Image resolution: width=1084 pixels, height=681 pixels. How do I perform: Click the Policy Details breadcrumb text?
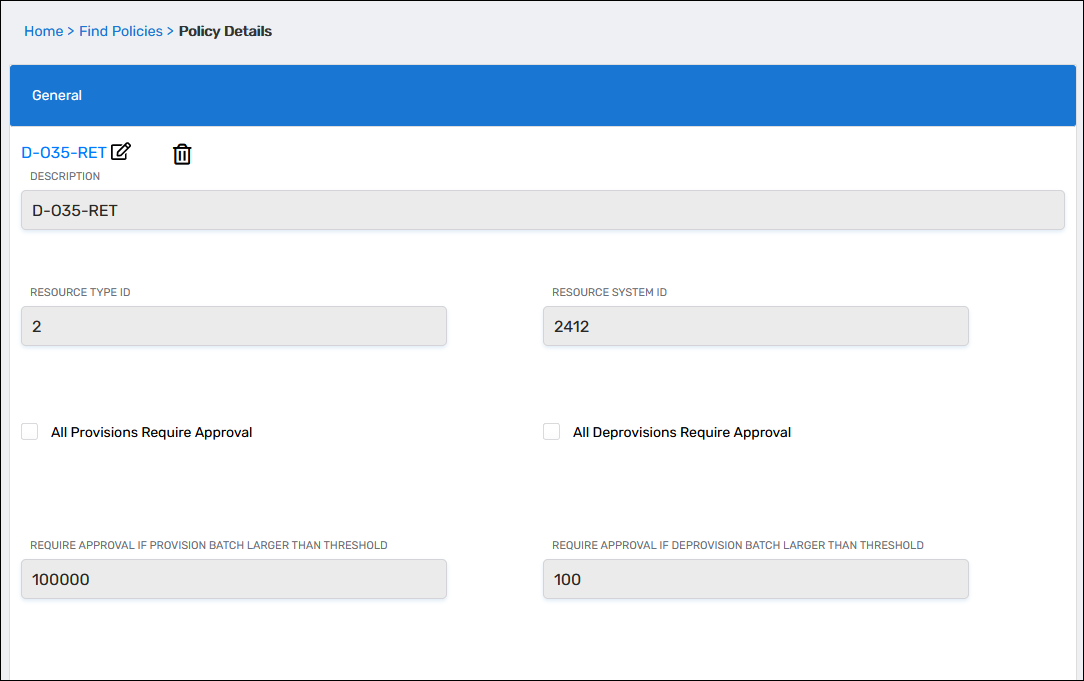coord(225,31)
